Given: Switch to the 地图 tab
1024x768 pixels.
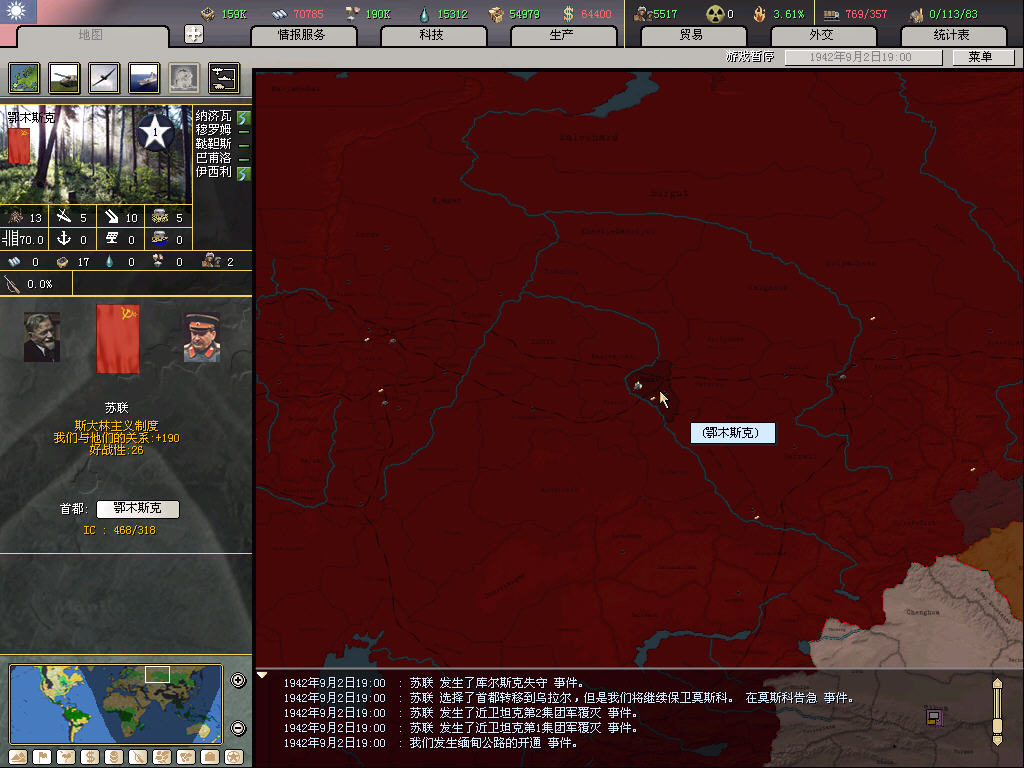Looking at the screenshot, I should click(91, 35).
